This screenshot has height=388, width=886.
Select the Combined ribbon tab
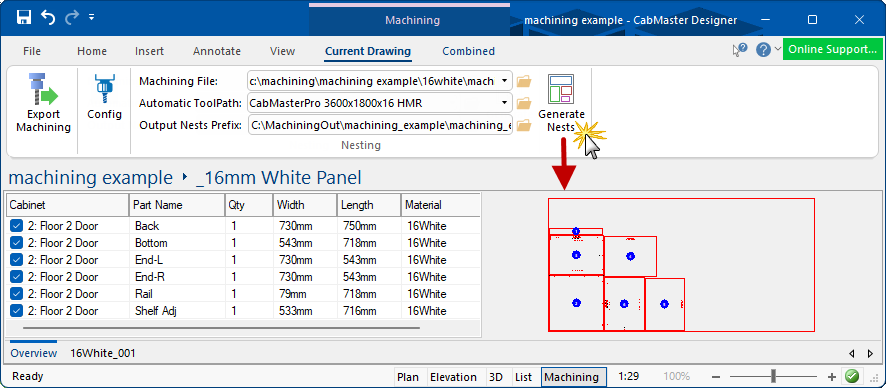468,51
